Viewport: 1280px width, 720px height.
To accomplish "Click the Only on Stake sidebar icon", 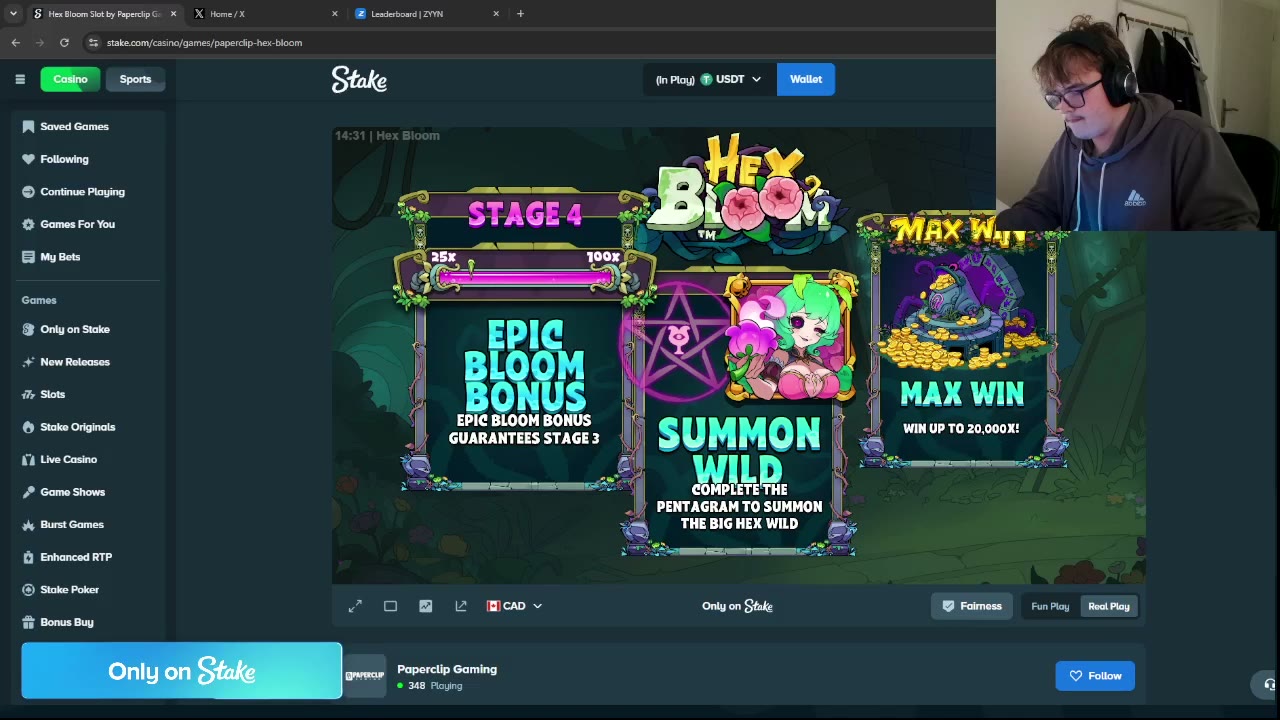I will pyautogui.click(x=28, y=329).
